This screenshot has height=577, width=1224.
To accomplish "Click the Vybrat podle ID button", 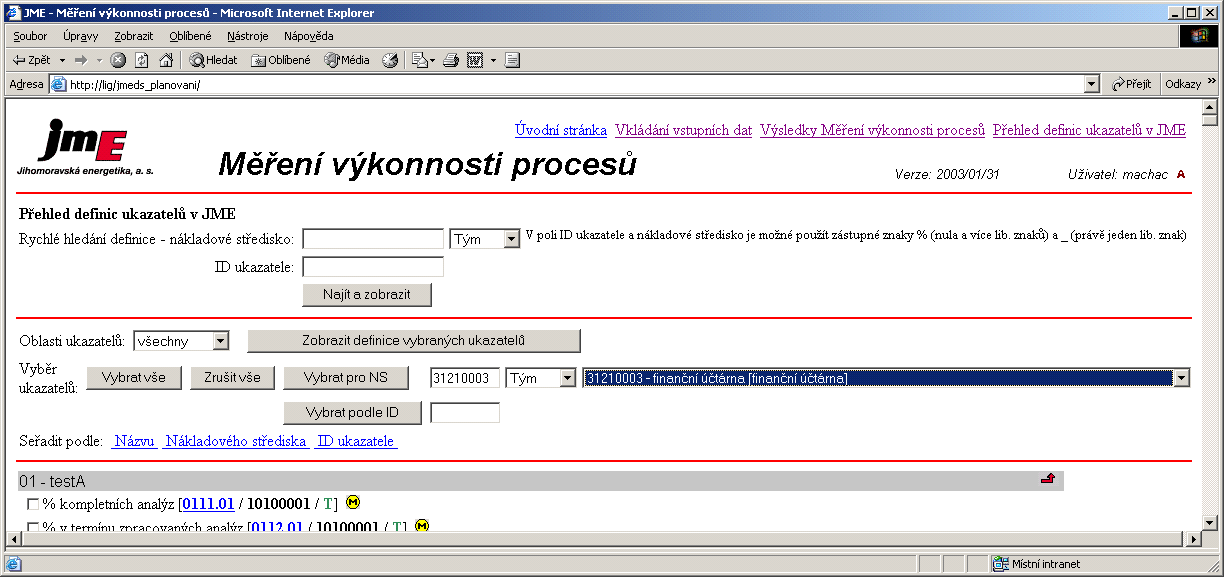I will coord(352,413).
